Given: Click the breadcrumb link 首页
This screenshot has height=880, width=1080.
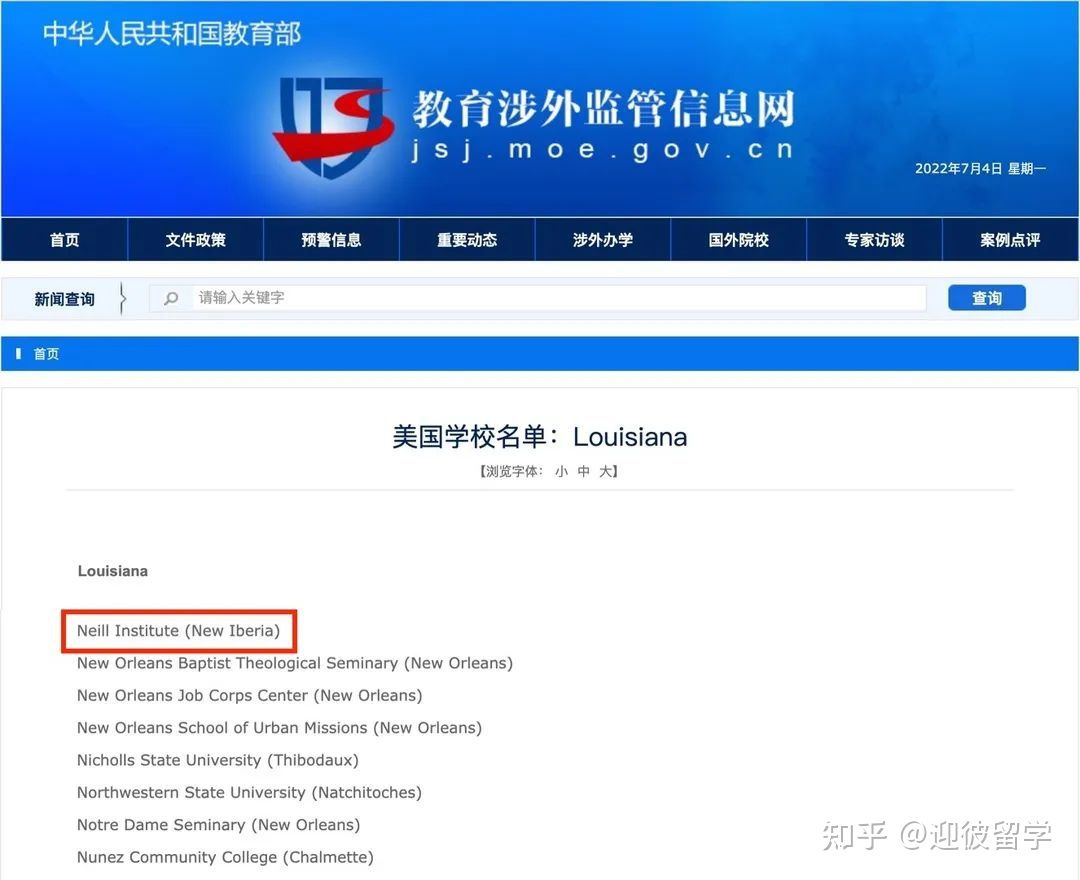Looking at the screenshot, I should click(46, 353).
